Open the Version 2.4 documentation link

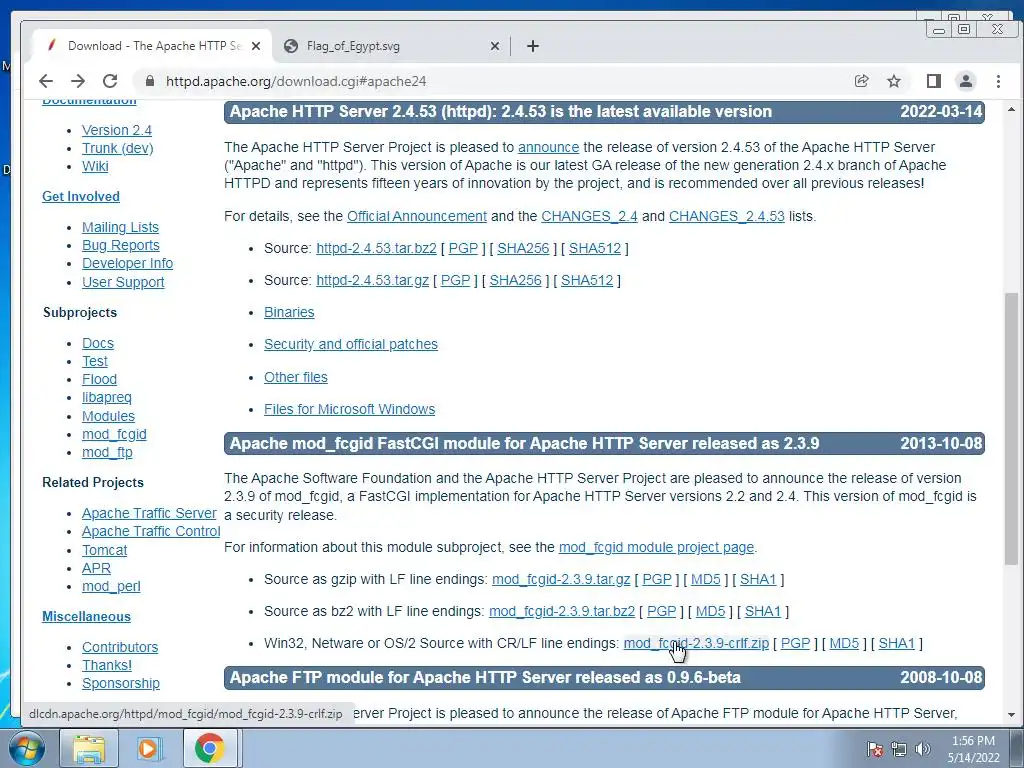116,130
